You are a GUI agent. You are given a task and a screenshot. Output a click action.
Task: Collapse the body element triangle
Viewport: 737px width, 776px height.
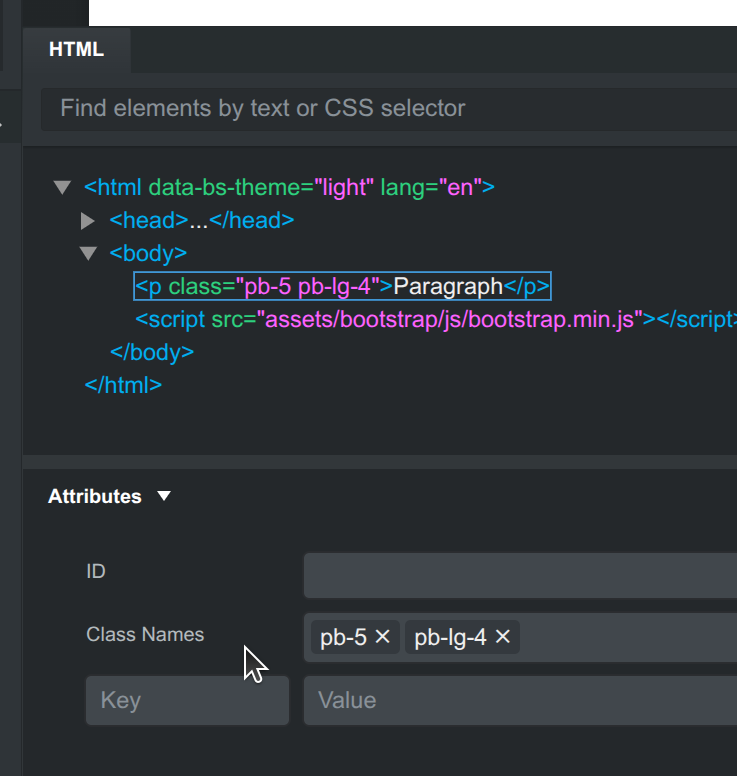[88, 254]
